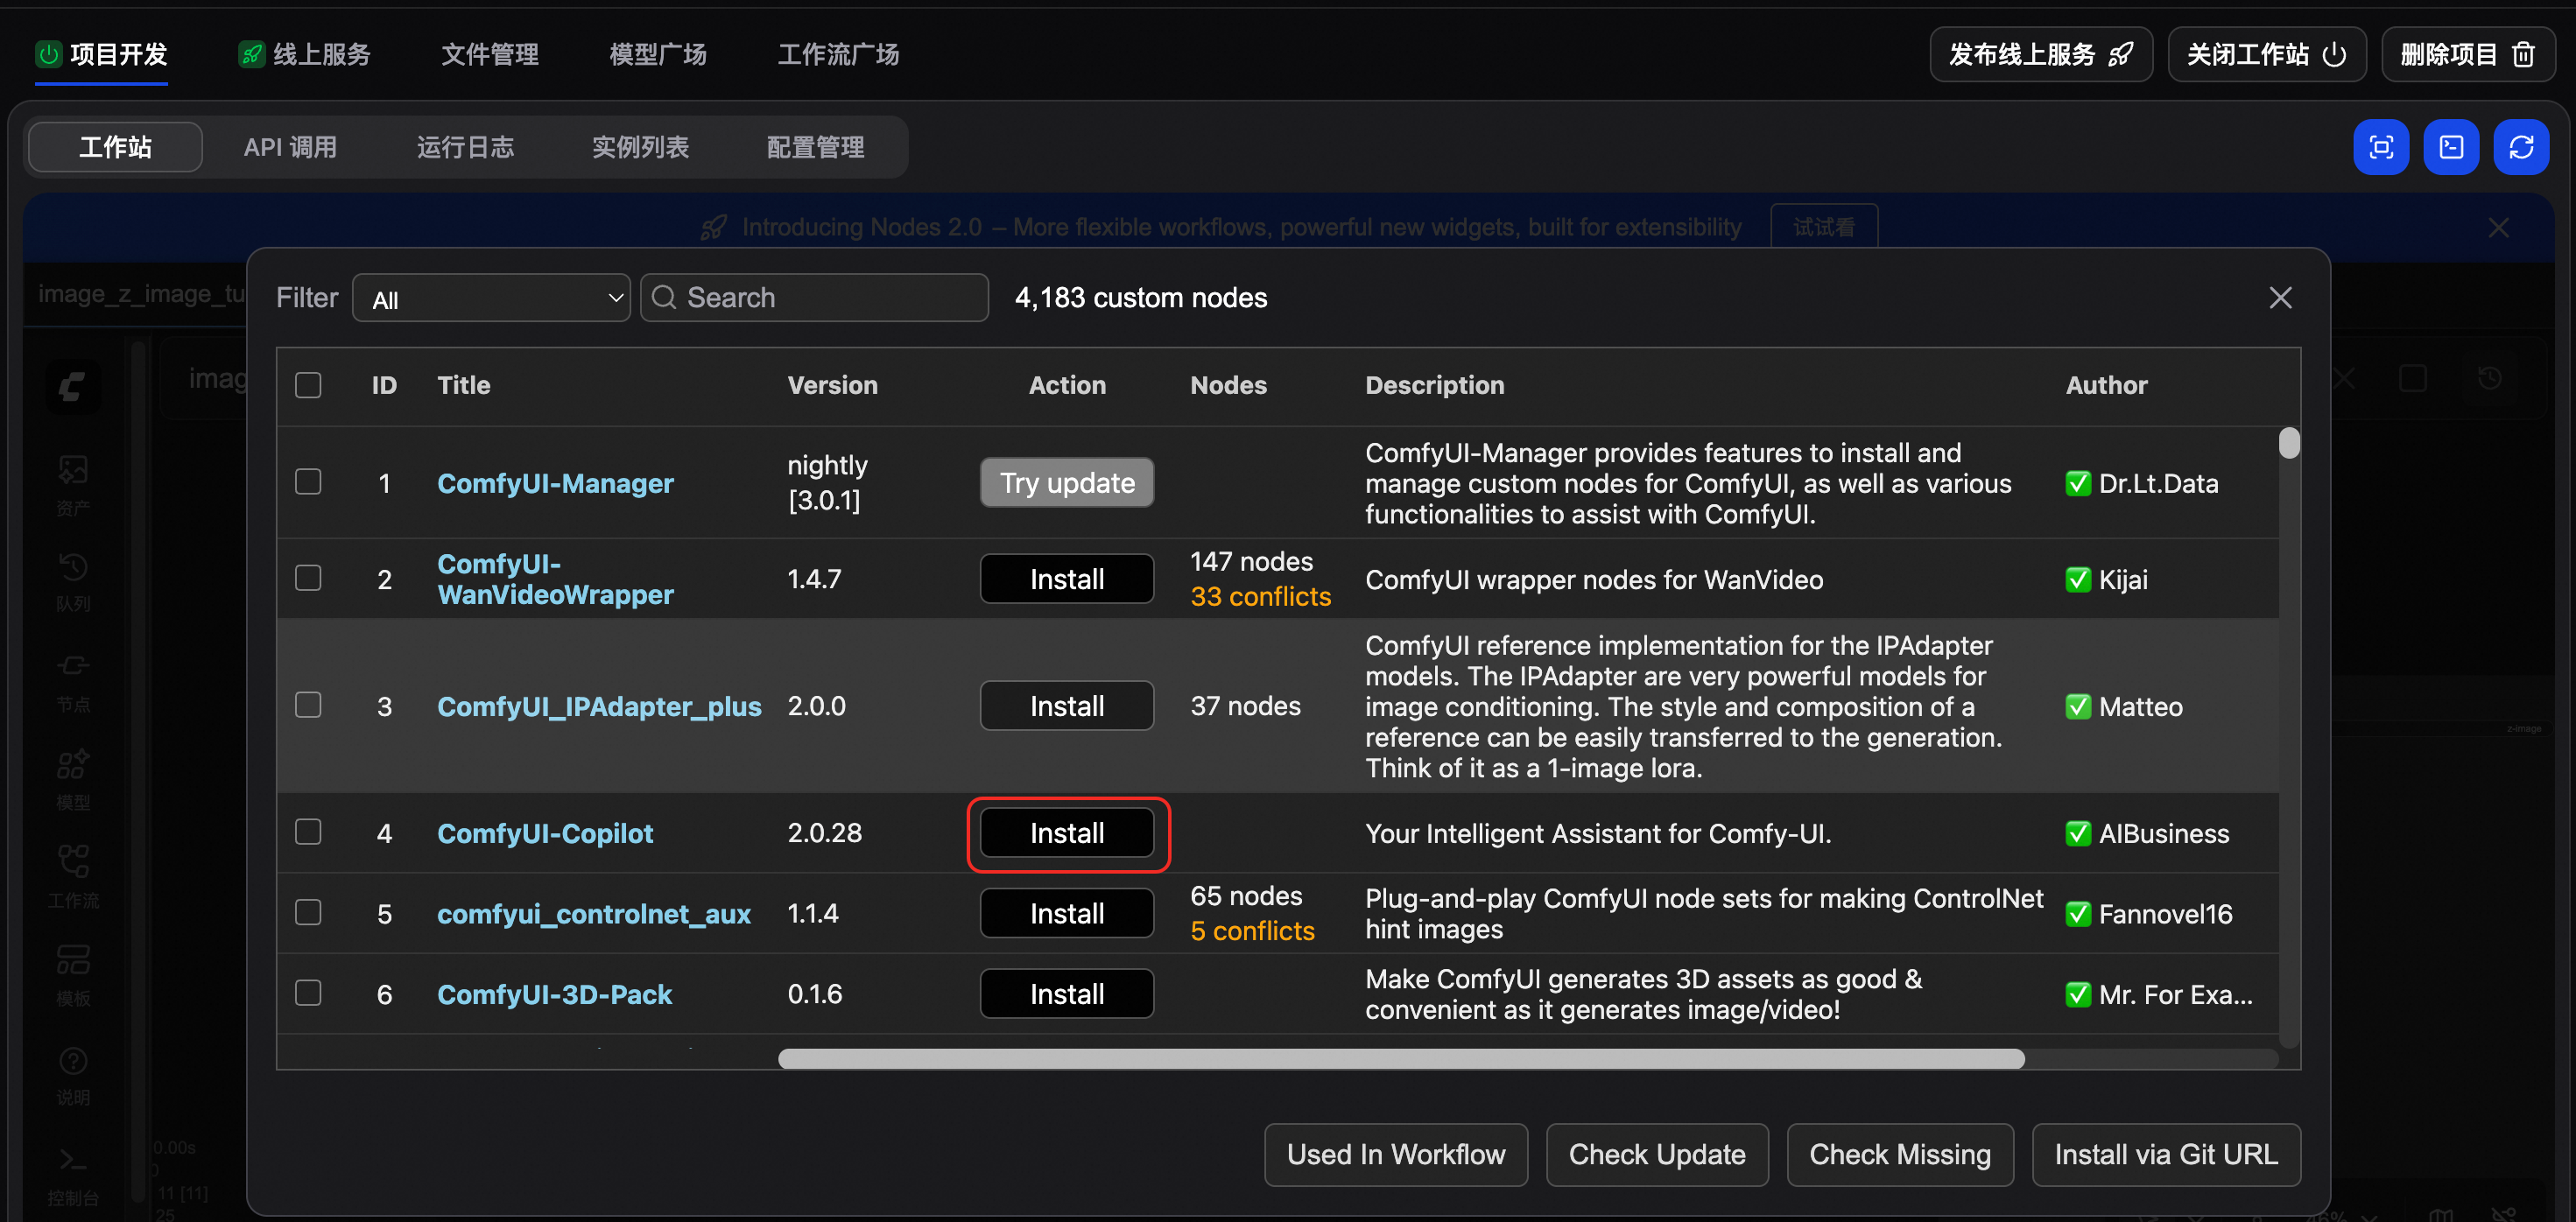Click Try update for ComfyUI-Manager
The width and height of the screenshot is (2576, 1222).
[x=1067, y=483]
